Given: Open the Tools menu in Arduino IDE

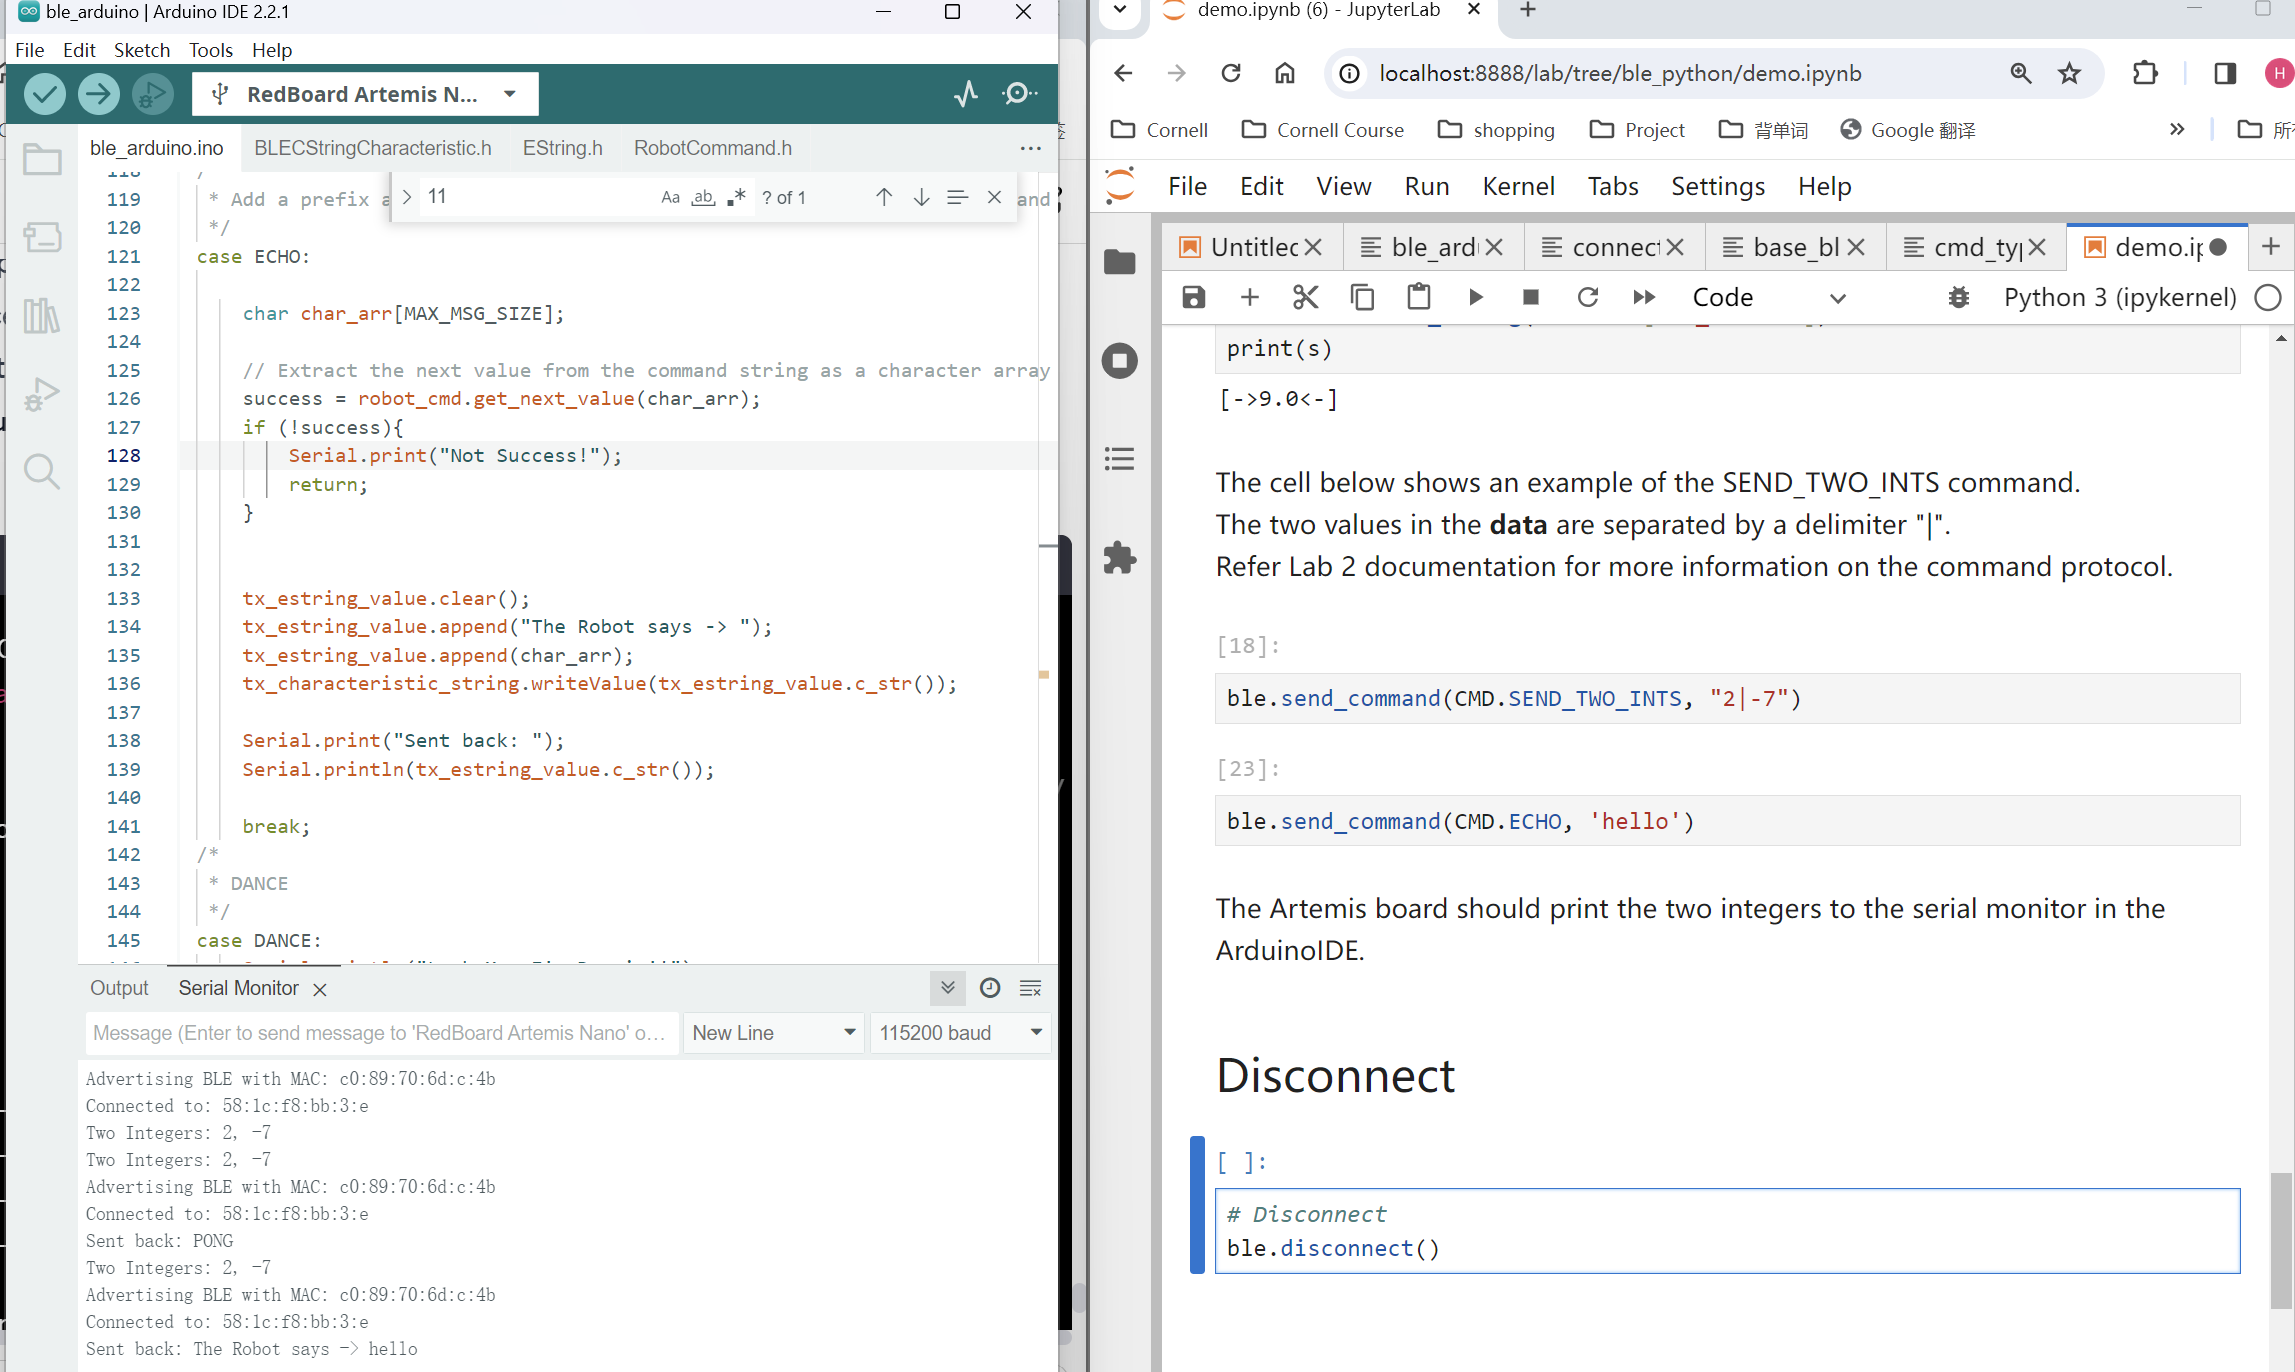Looking at the screenshot, I should (x=211, y=50).
